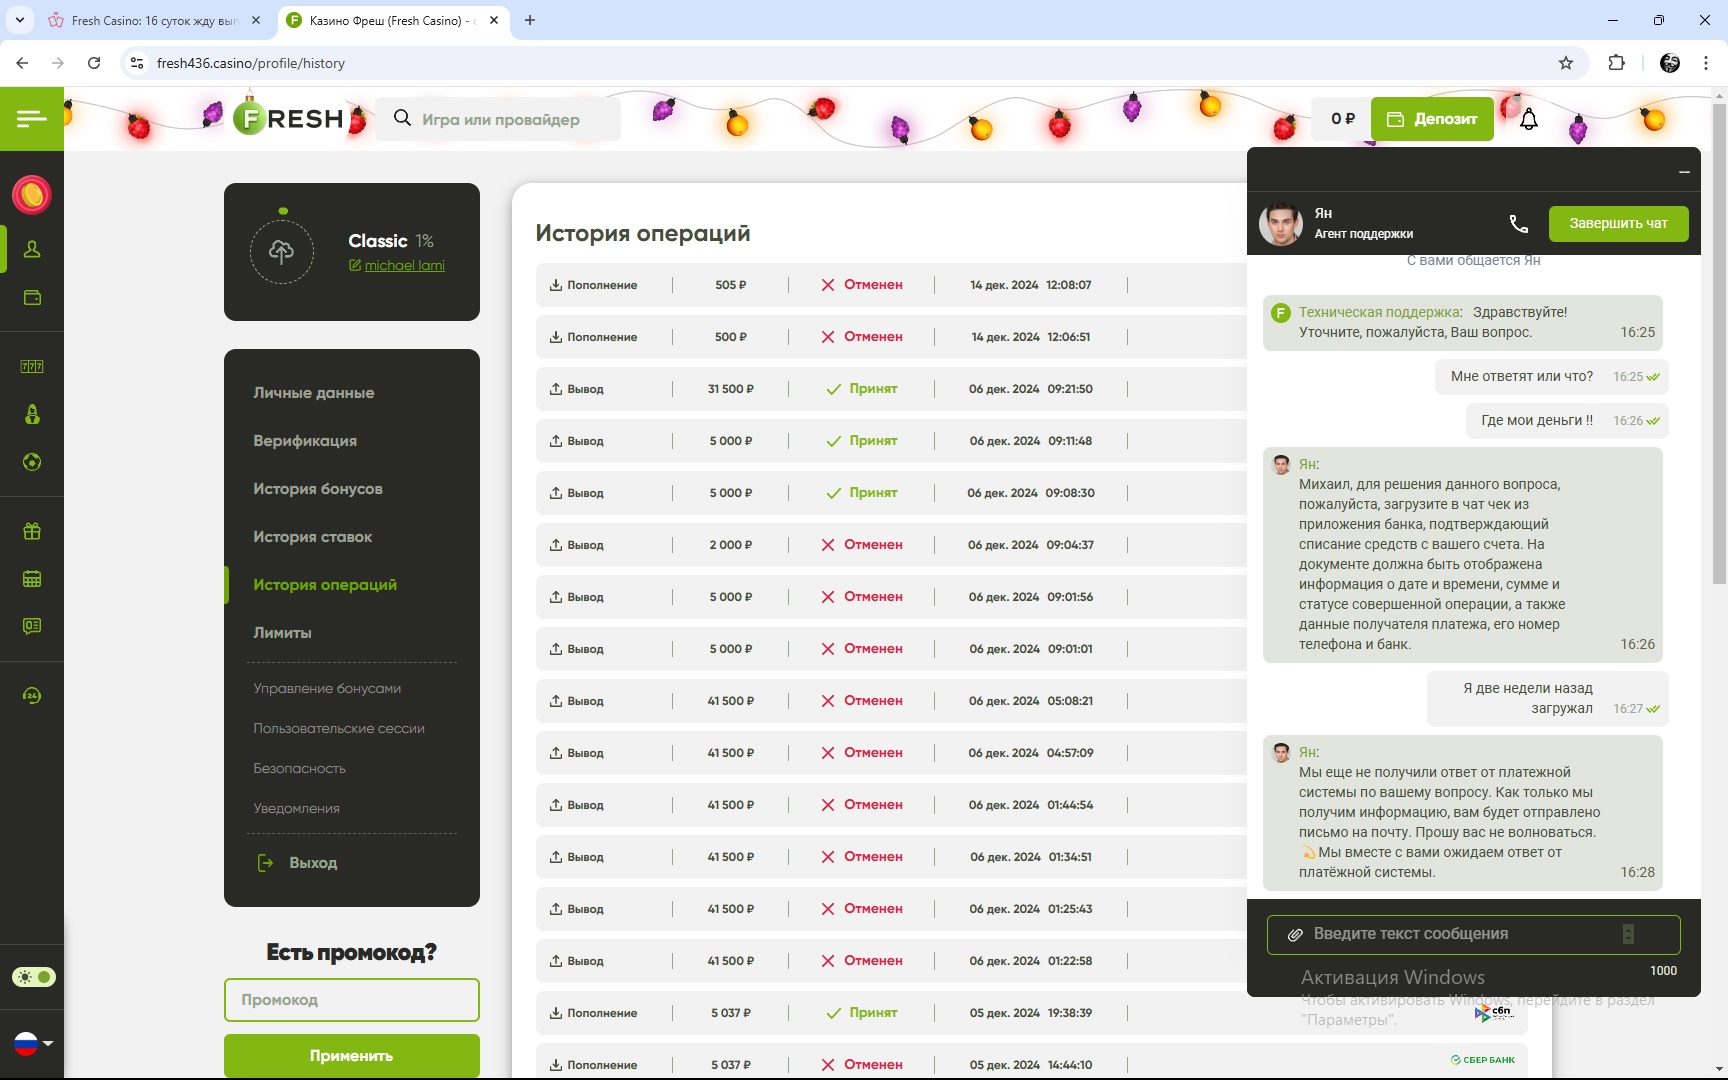Viewport: 1728px width, 1080px height.
Task: View site information icon in address bar
Action: coord(137,63)
